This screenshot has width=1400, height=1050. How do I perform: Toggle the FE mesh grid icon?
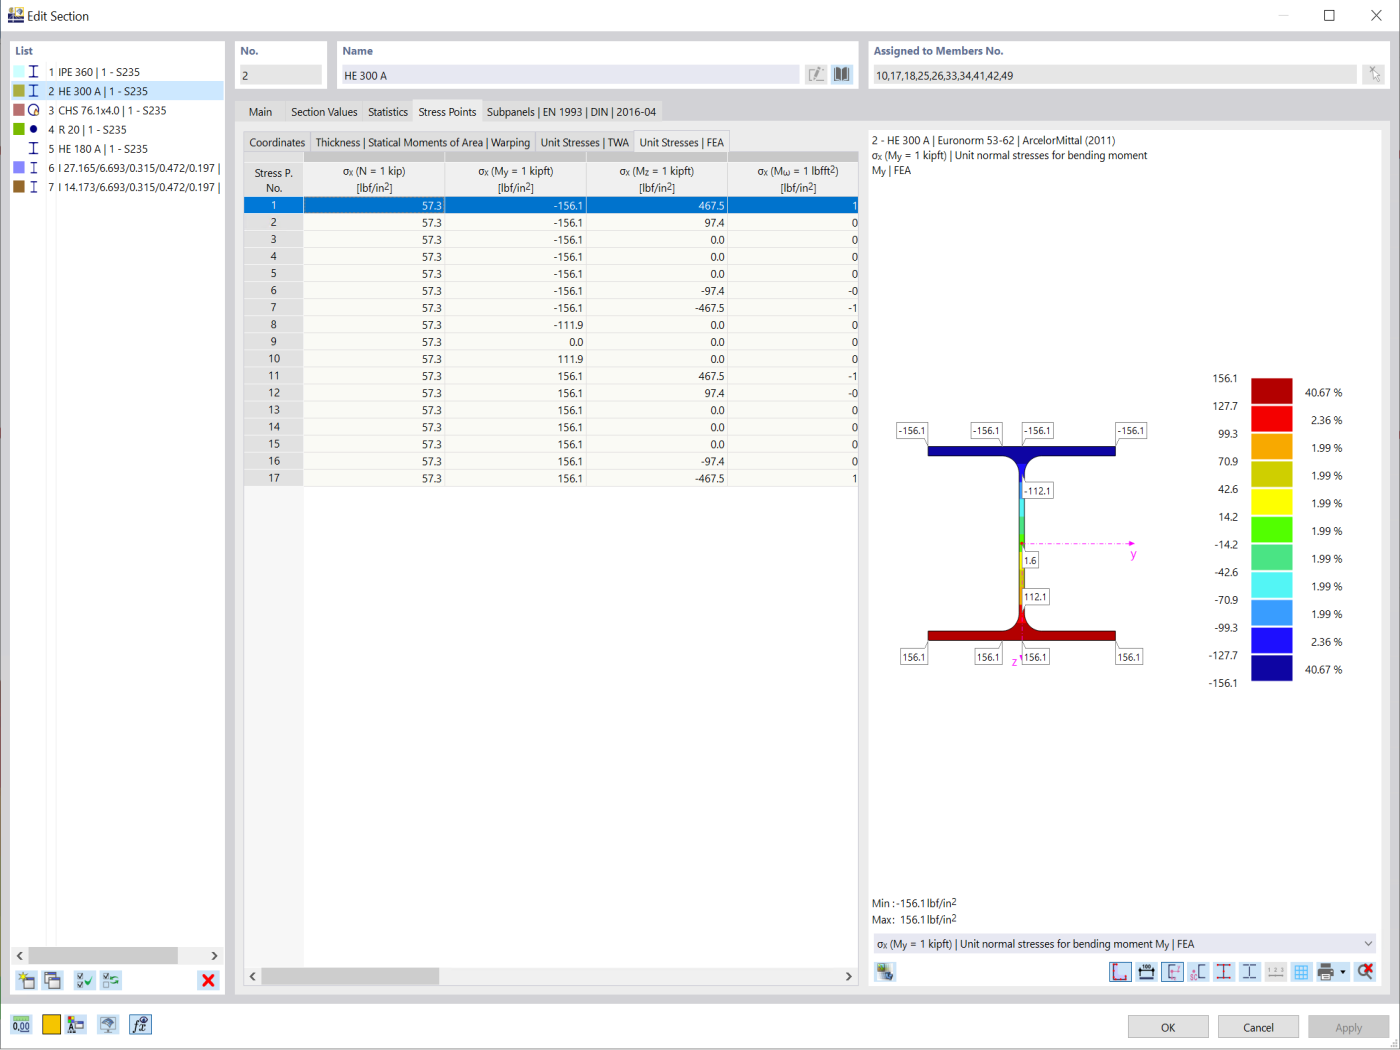pos(1301,971)
